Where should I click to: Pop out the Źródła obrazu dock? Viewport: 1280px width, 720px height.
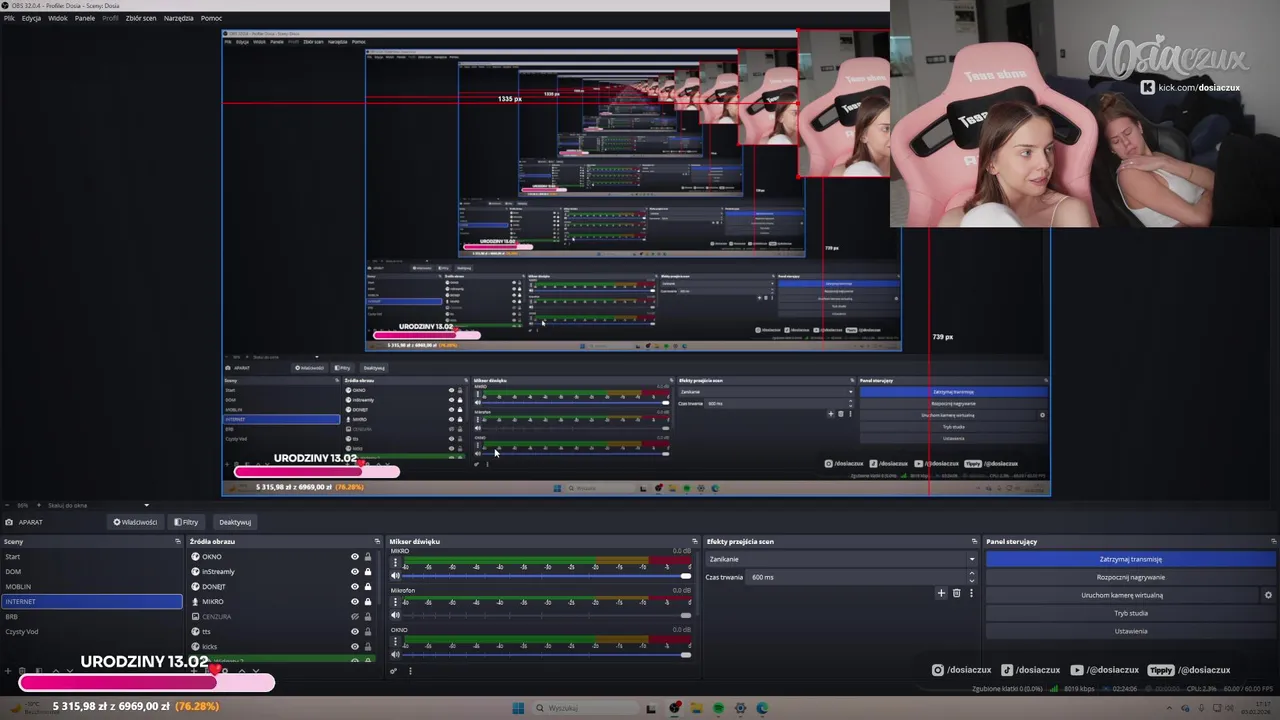[x=377, y=541]
